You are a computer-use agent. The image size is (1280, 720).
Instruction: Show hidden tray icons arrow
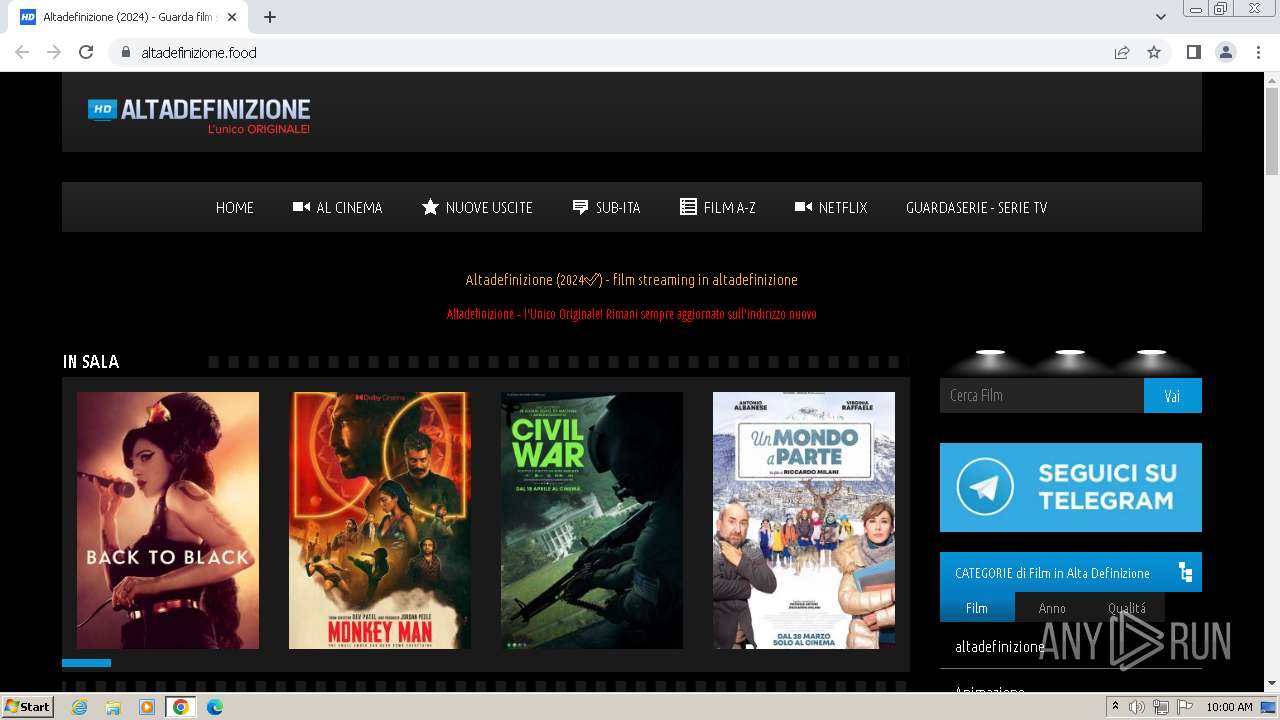pyautogui.click(x=1115, y=707)
